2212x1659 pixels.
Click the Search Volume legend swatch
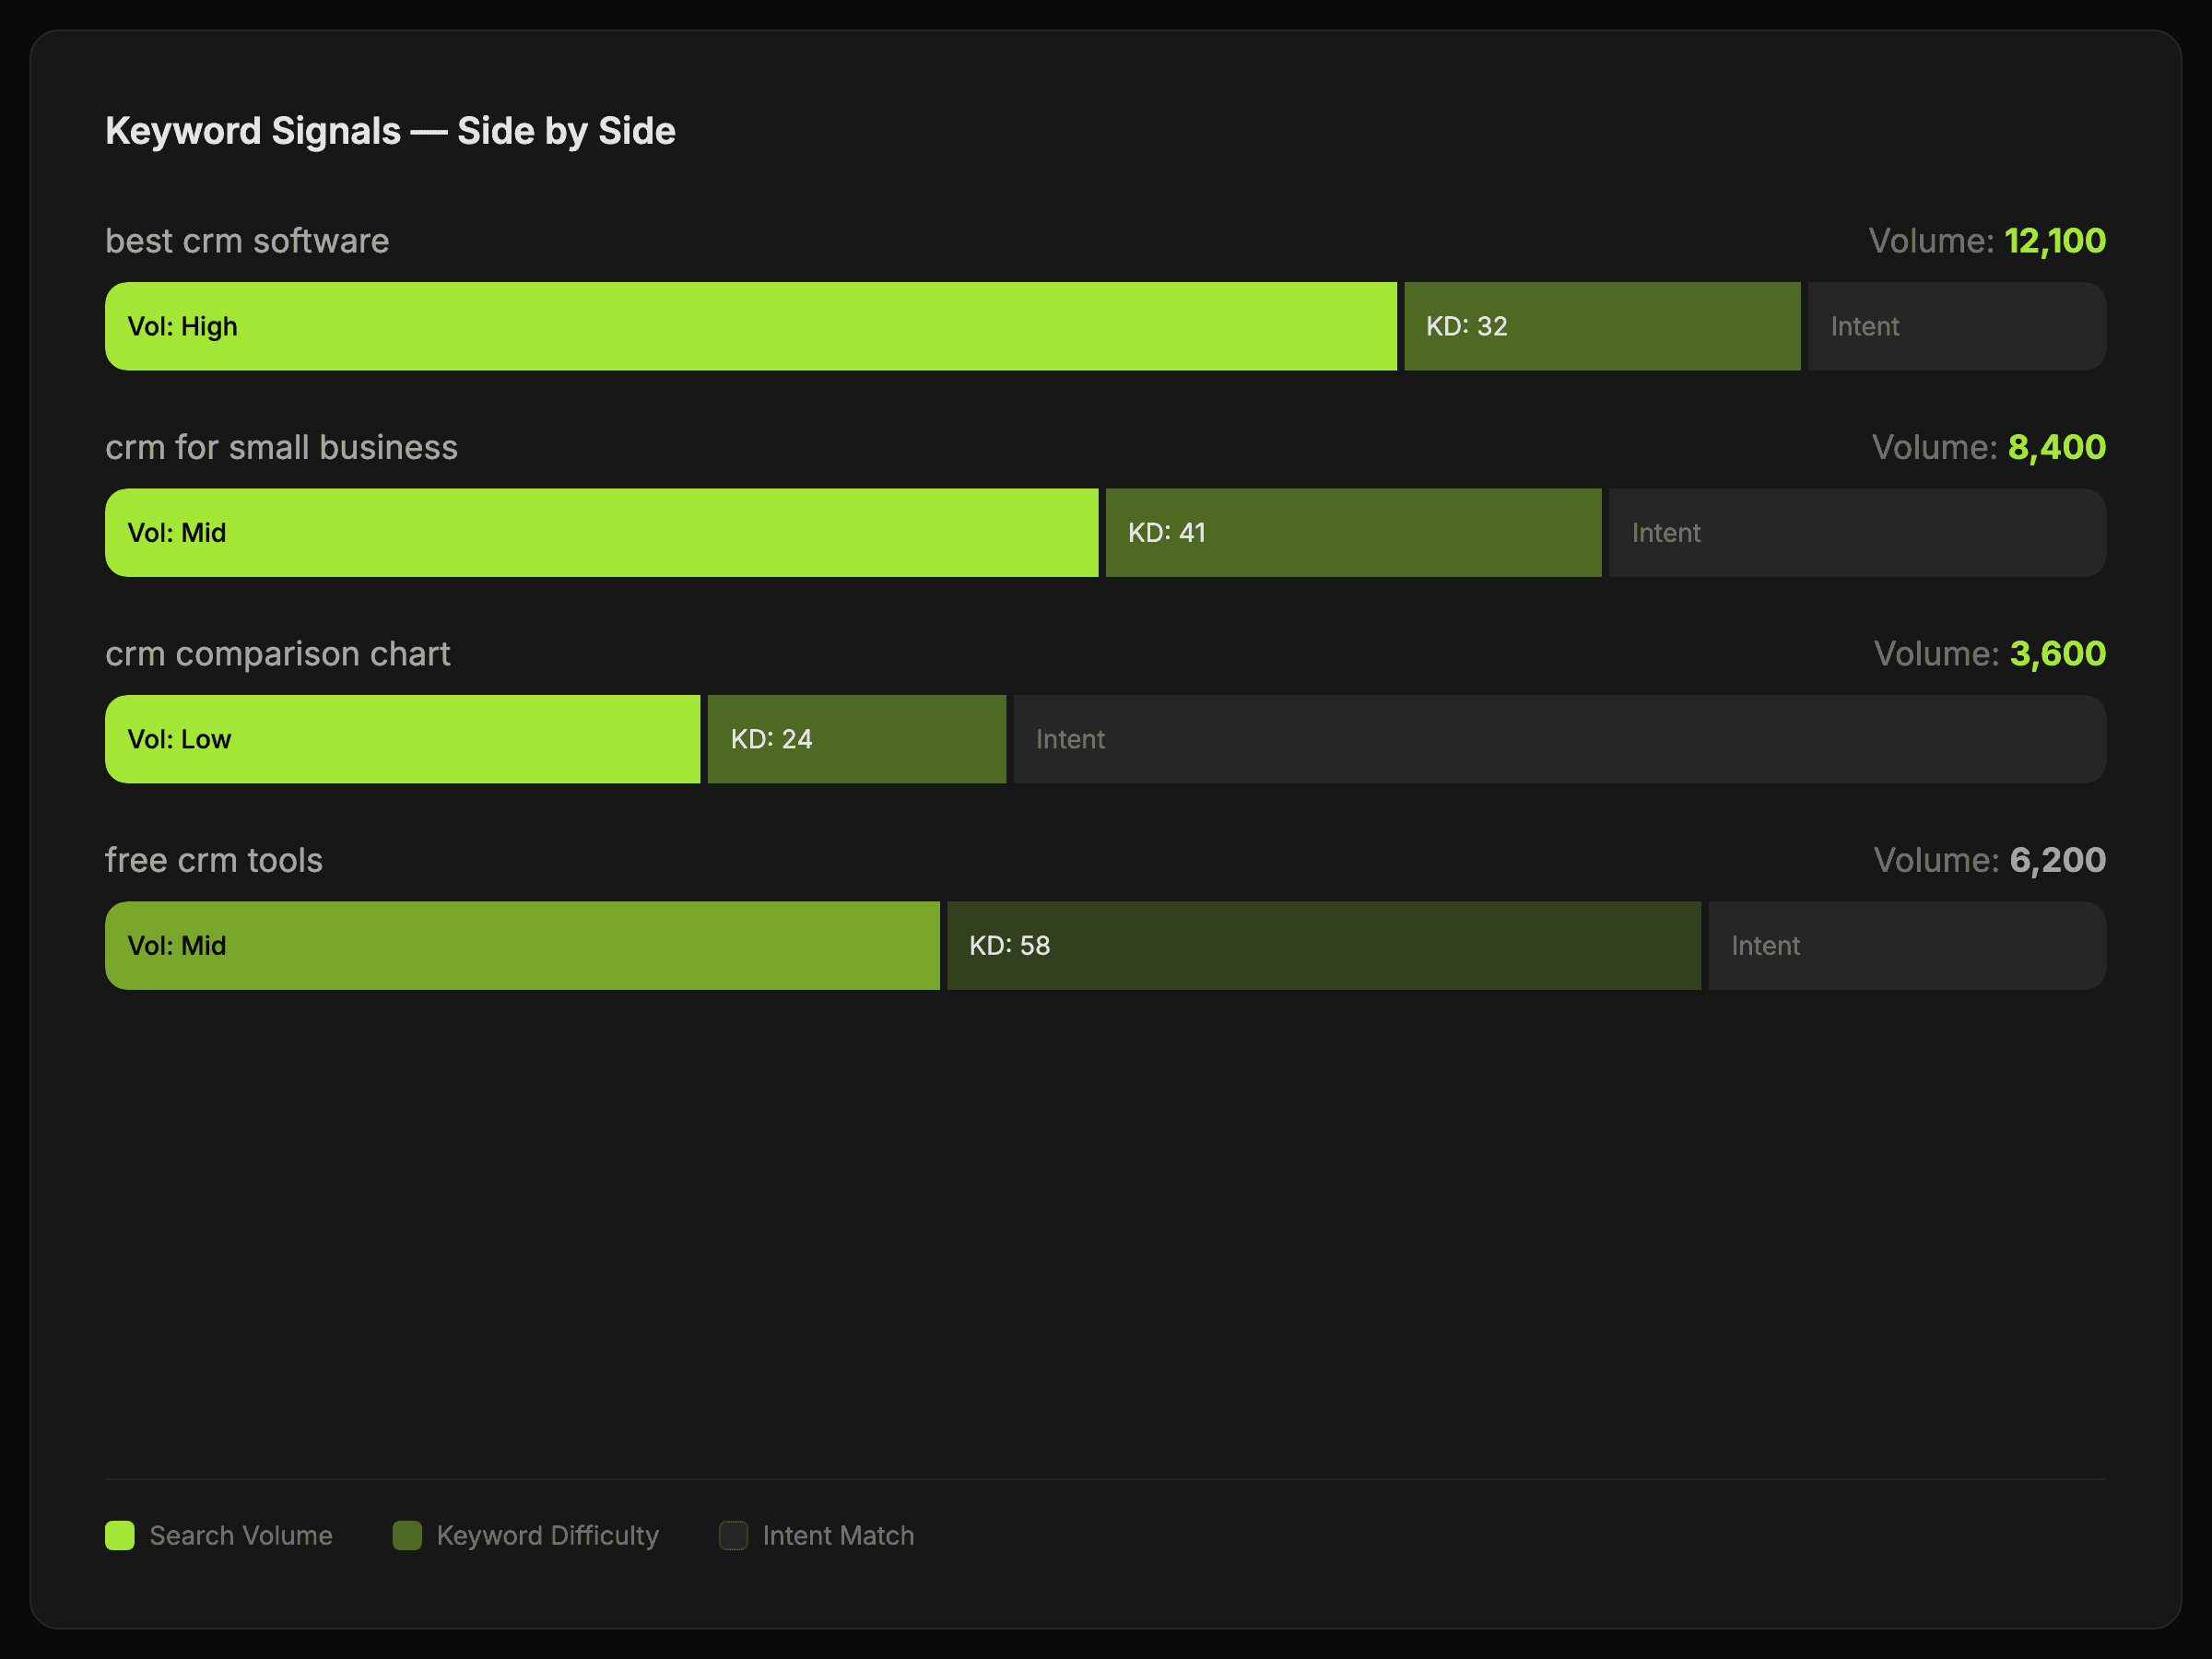pos(120,1535)
